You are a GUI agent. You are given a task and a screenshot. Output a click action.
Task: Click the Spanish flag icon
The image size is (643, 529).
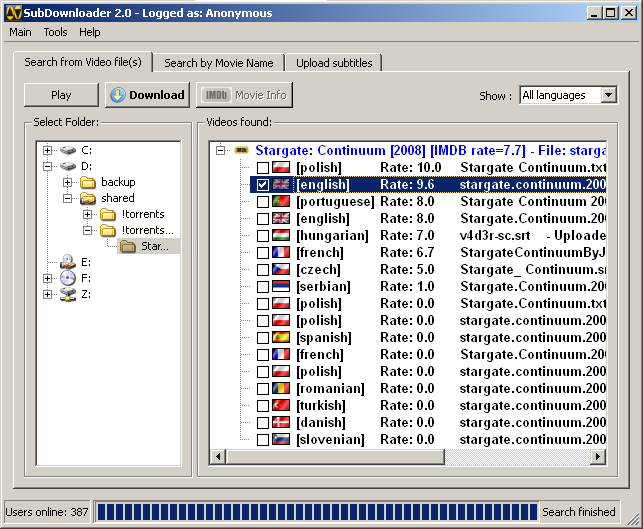coord(281,337)
